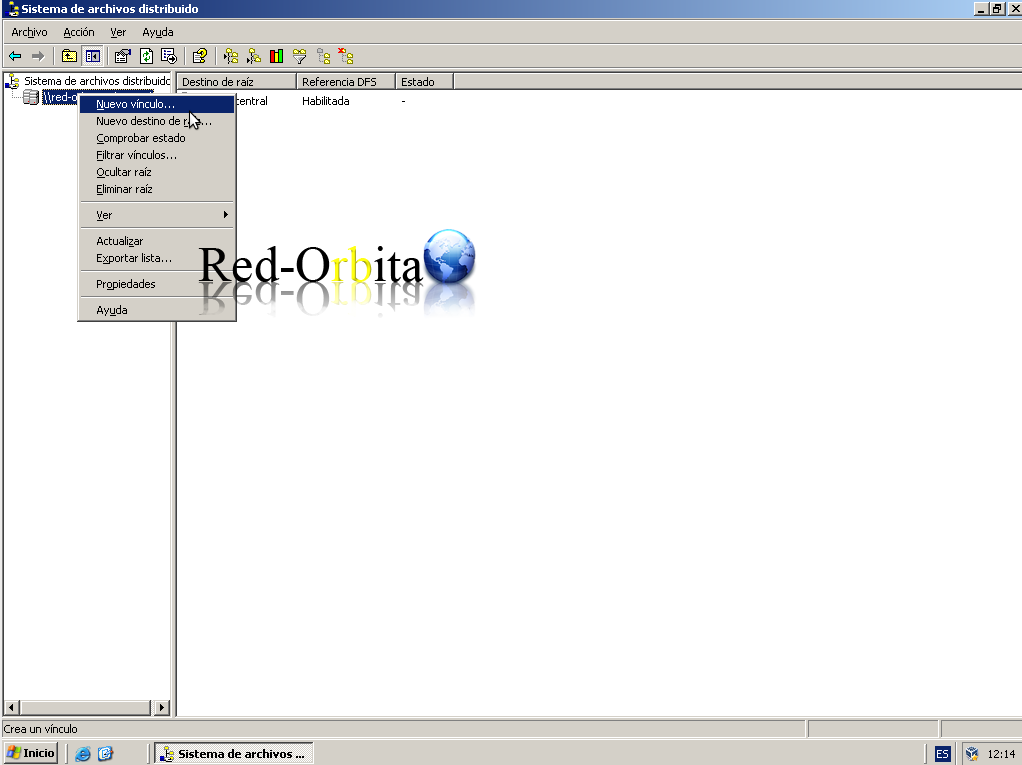Activate Sistema de archivos taskbar button
Image resolution: width=1022 pixels, height=765 pixels.
pos(234,754)
